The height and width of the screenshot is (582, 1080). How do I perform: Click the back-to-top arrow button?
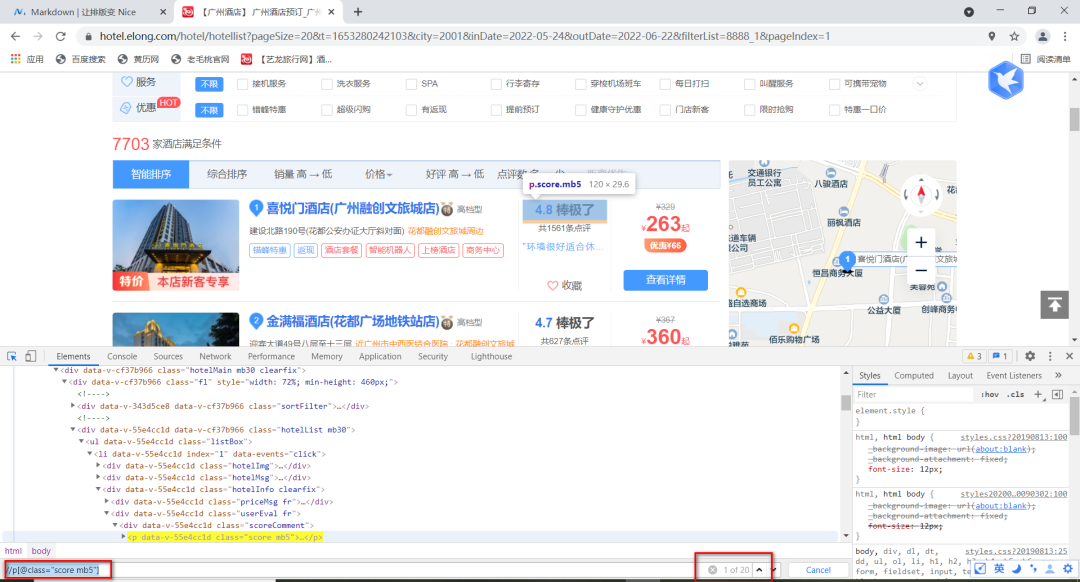1055,304
